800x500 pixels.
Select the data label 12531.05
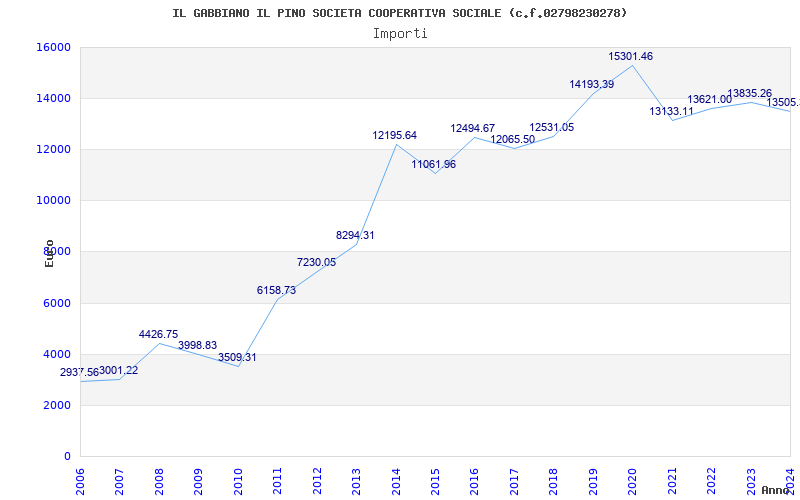tap(552, 127)
